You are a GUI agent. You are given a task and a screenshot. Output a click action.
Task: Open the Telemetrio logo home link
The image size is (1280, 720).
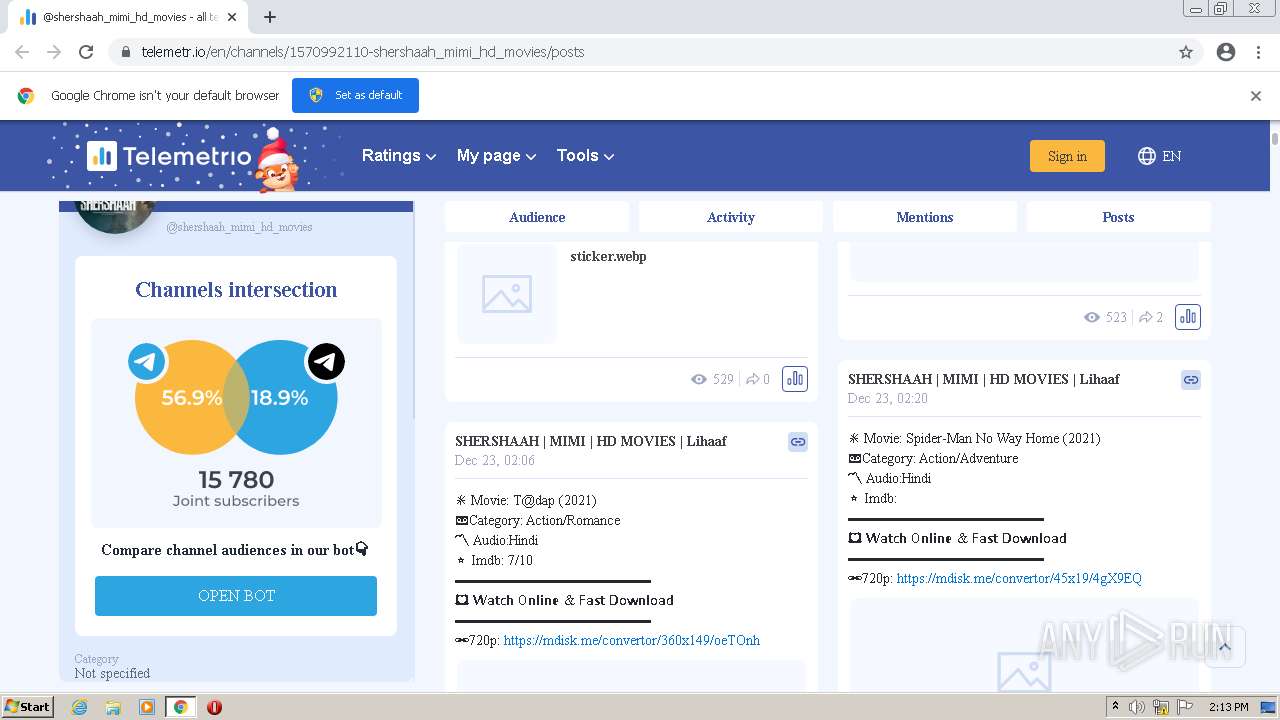pos(169,156)
